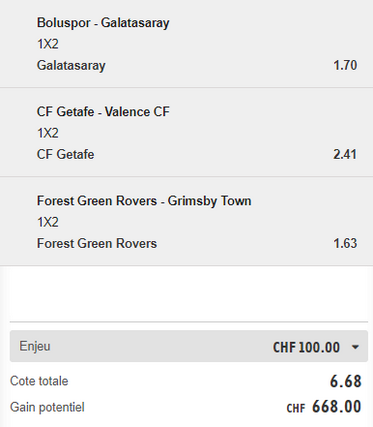Click the Galatasaray selection odds 1.70
Image resolution: width=373 pixels, height=427 pixels.
[x=345, y=65]
